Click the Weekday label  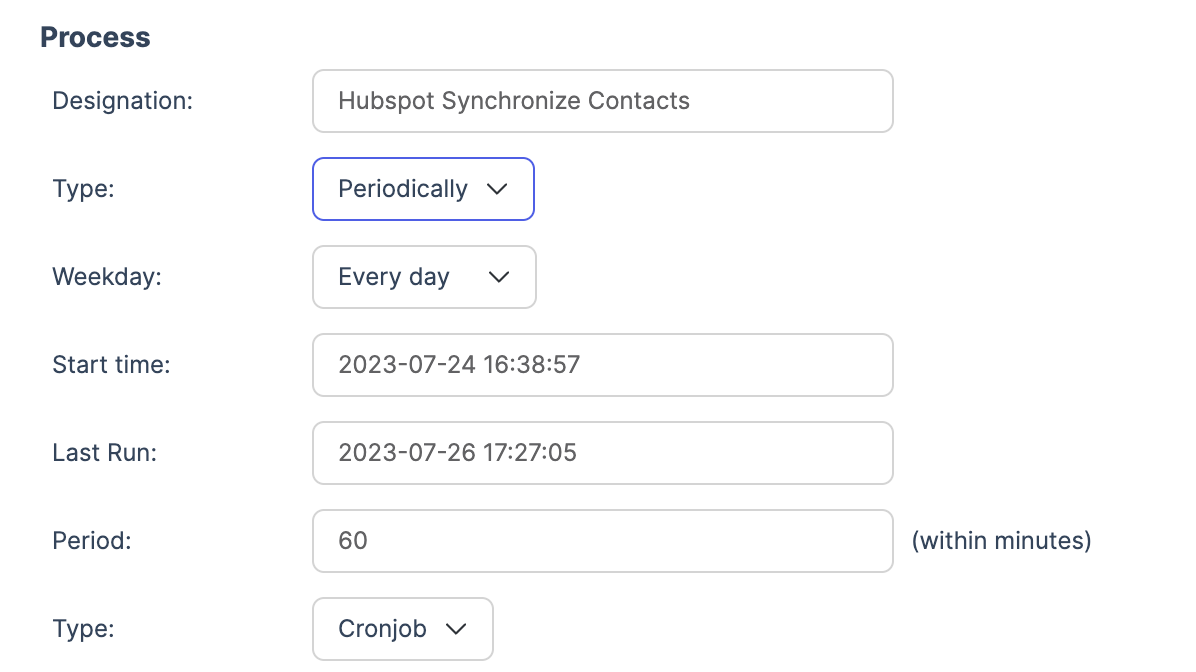(106, 277)
